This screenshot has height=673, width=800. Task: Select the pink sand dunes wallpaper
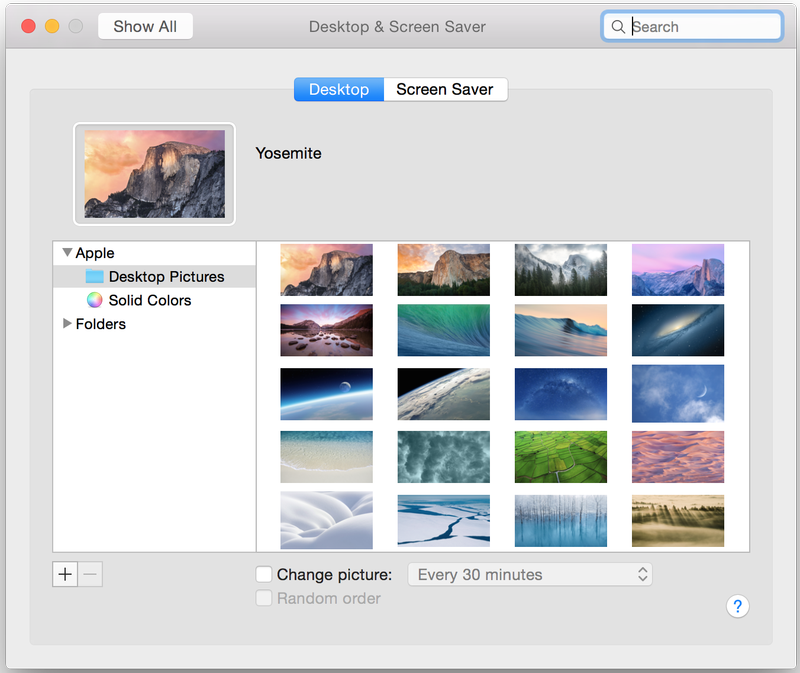pyautogui.click(x=678, y=457)
